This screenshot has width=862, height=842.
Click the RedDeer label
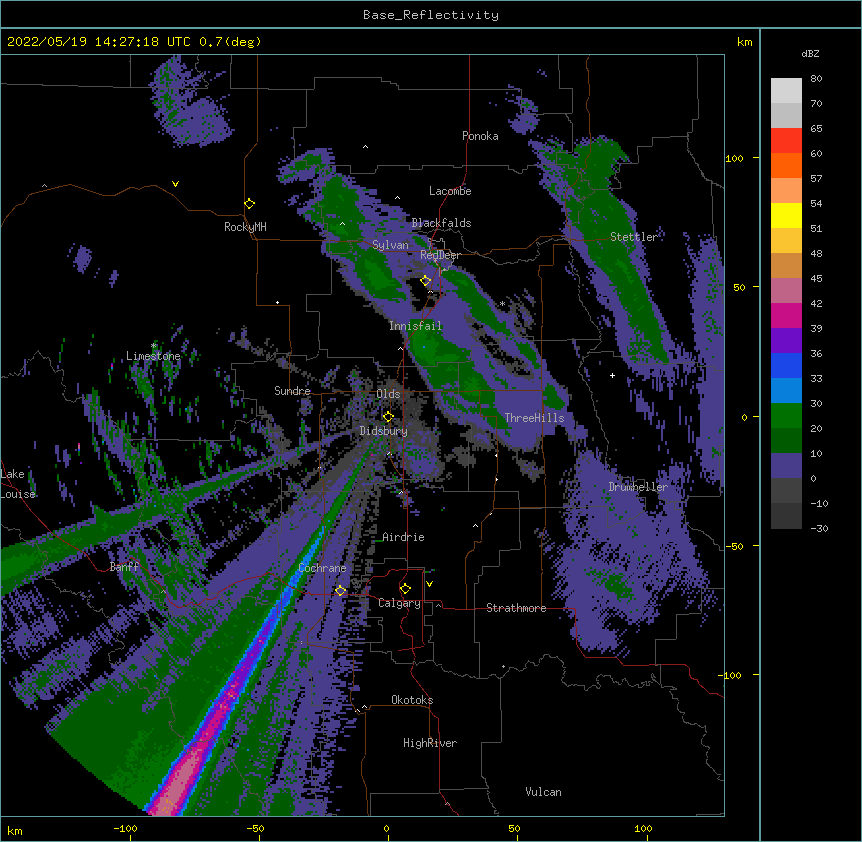click(x=440, y=255)
